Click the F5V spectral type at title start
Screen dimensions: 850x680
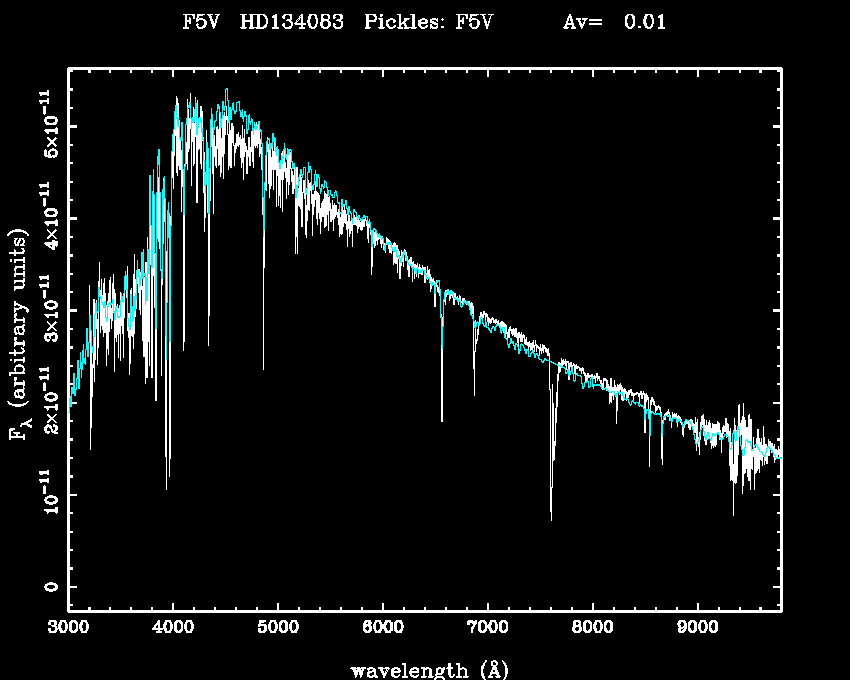pyautogui.click(x=201, y=23)
